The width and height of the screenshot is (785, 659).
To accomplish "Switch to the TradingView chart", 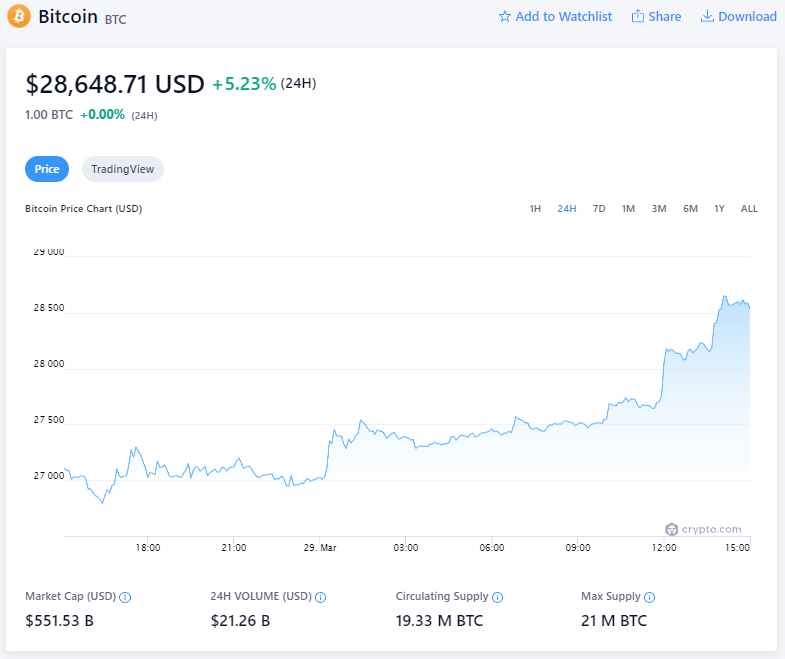I will 123,169.
